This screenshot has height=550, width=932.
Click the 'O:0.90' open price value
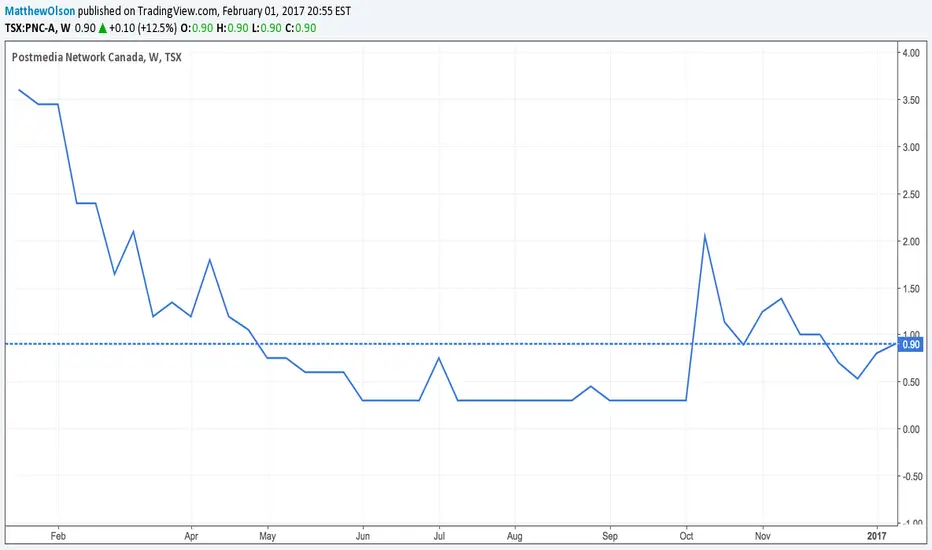(x=197, y=28)
